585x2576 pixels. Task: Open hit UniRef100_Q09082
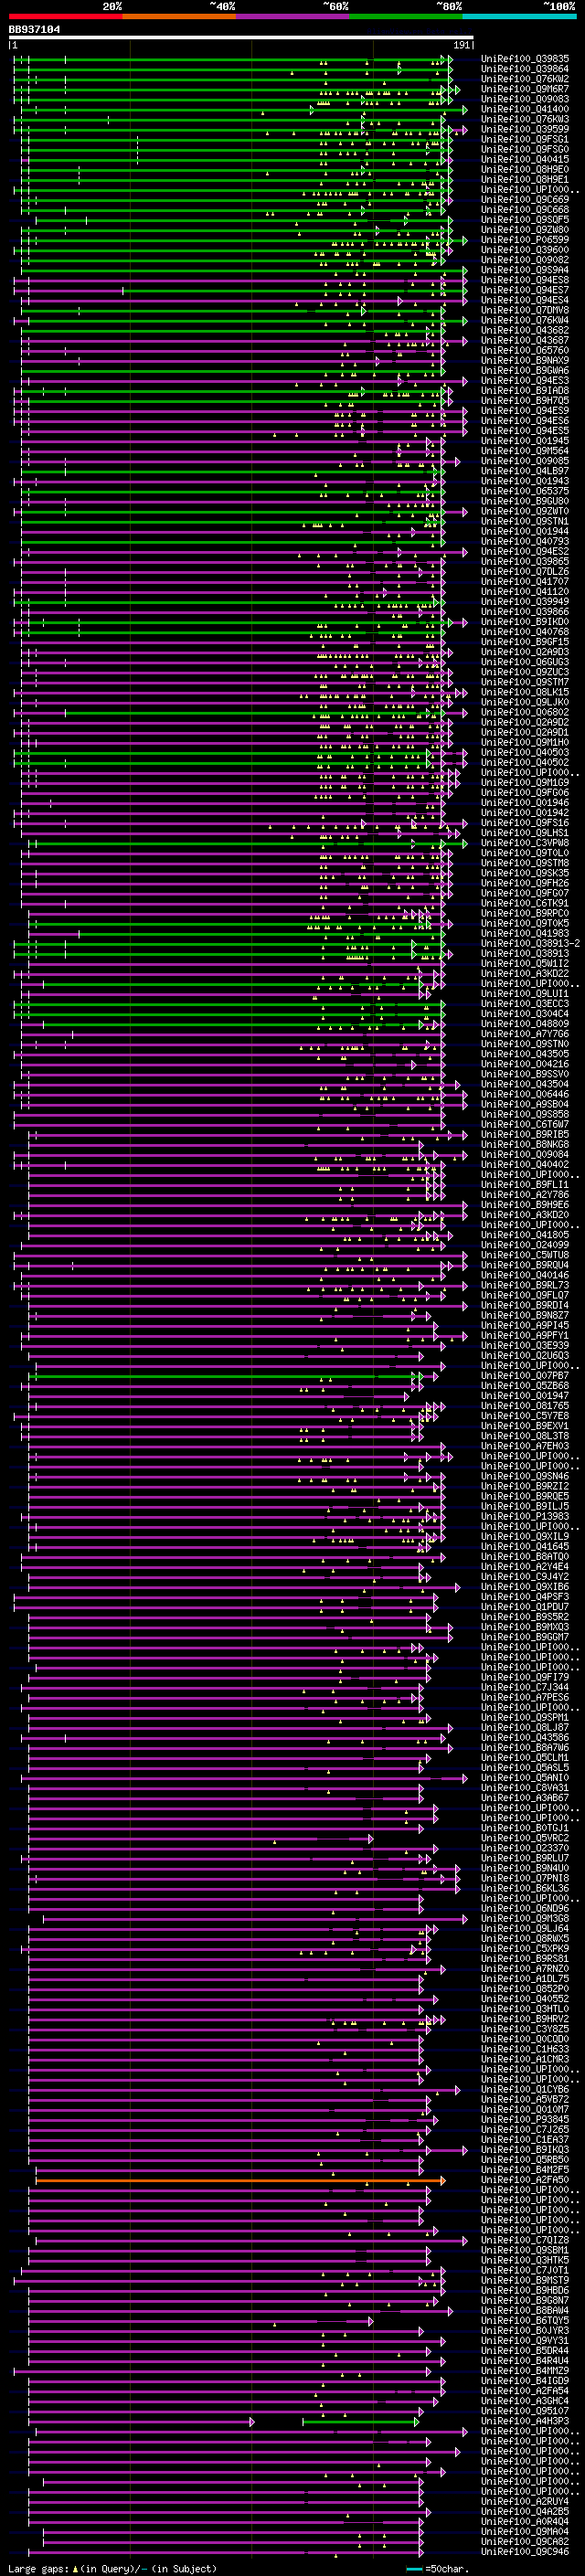click(525, 260)
